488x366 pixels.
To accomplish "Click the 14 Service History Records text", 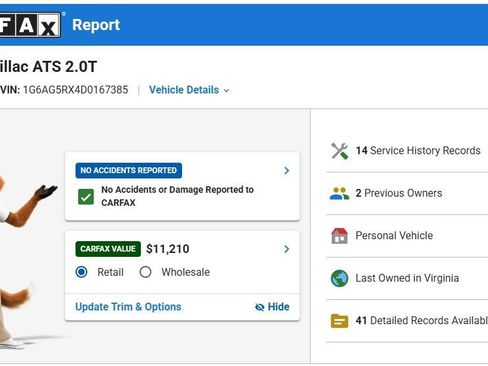I will pyautogui.click(x=418, y=151).
